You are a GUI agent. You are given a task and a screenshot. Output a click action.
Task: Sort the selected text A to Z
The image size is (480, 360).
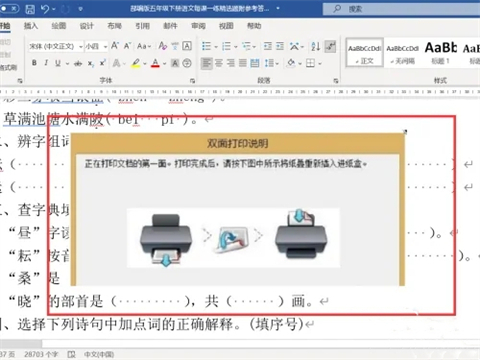[315, 46]
